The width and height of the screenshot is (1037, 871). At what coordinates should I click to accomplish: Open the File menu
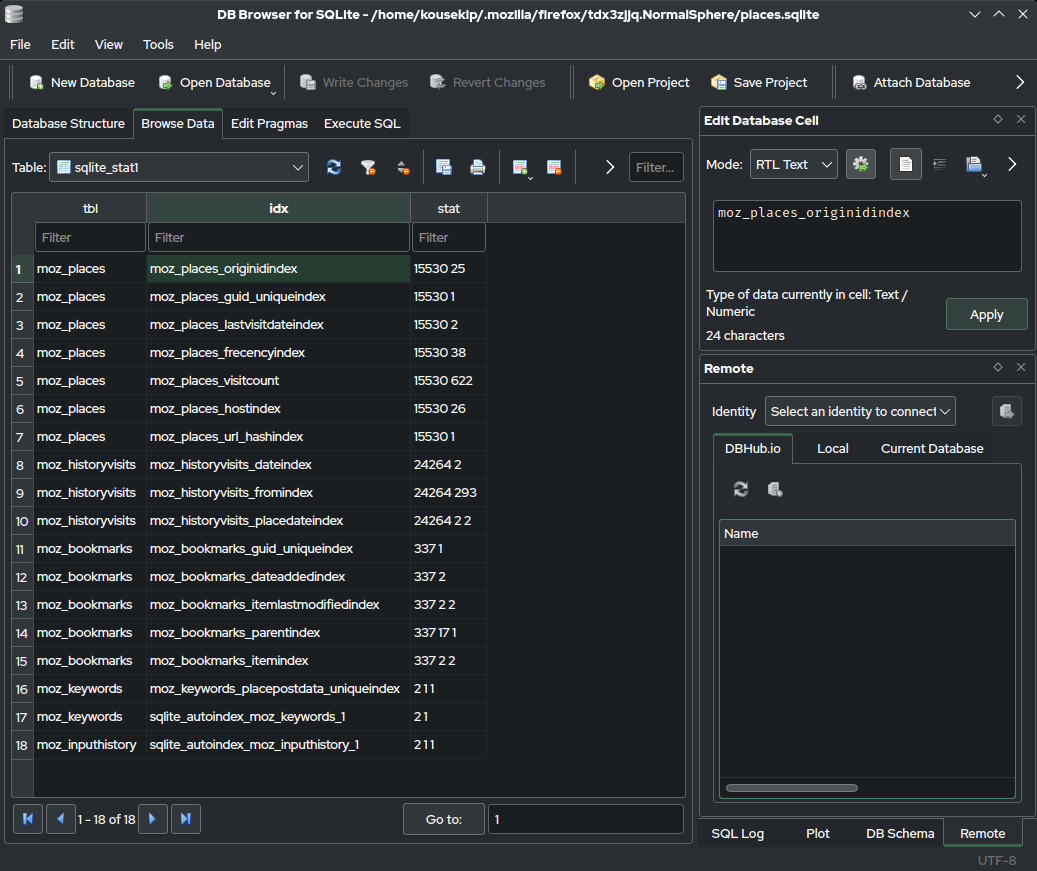tap(20, 44)
